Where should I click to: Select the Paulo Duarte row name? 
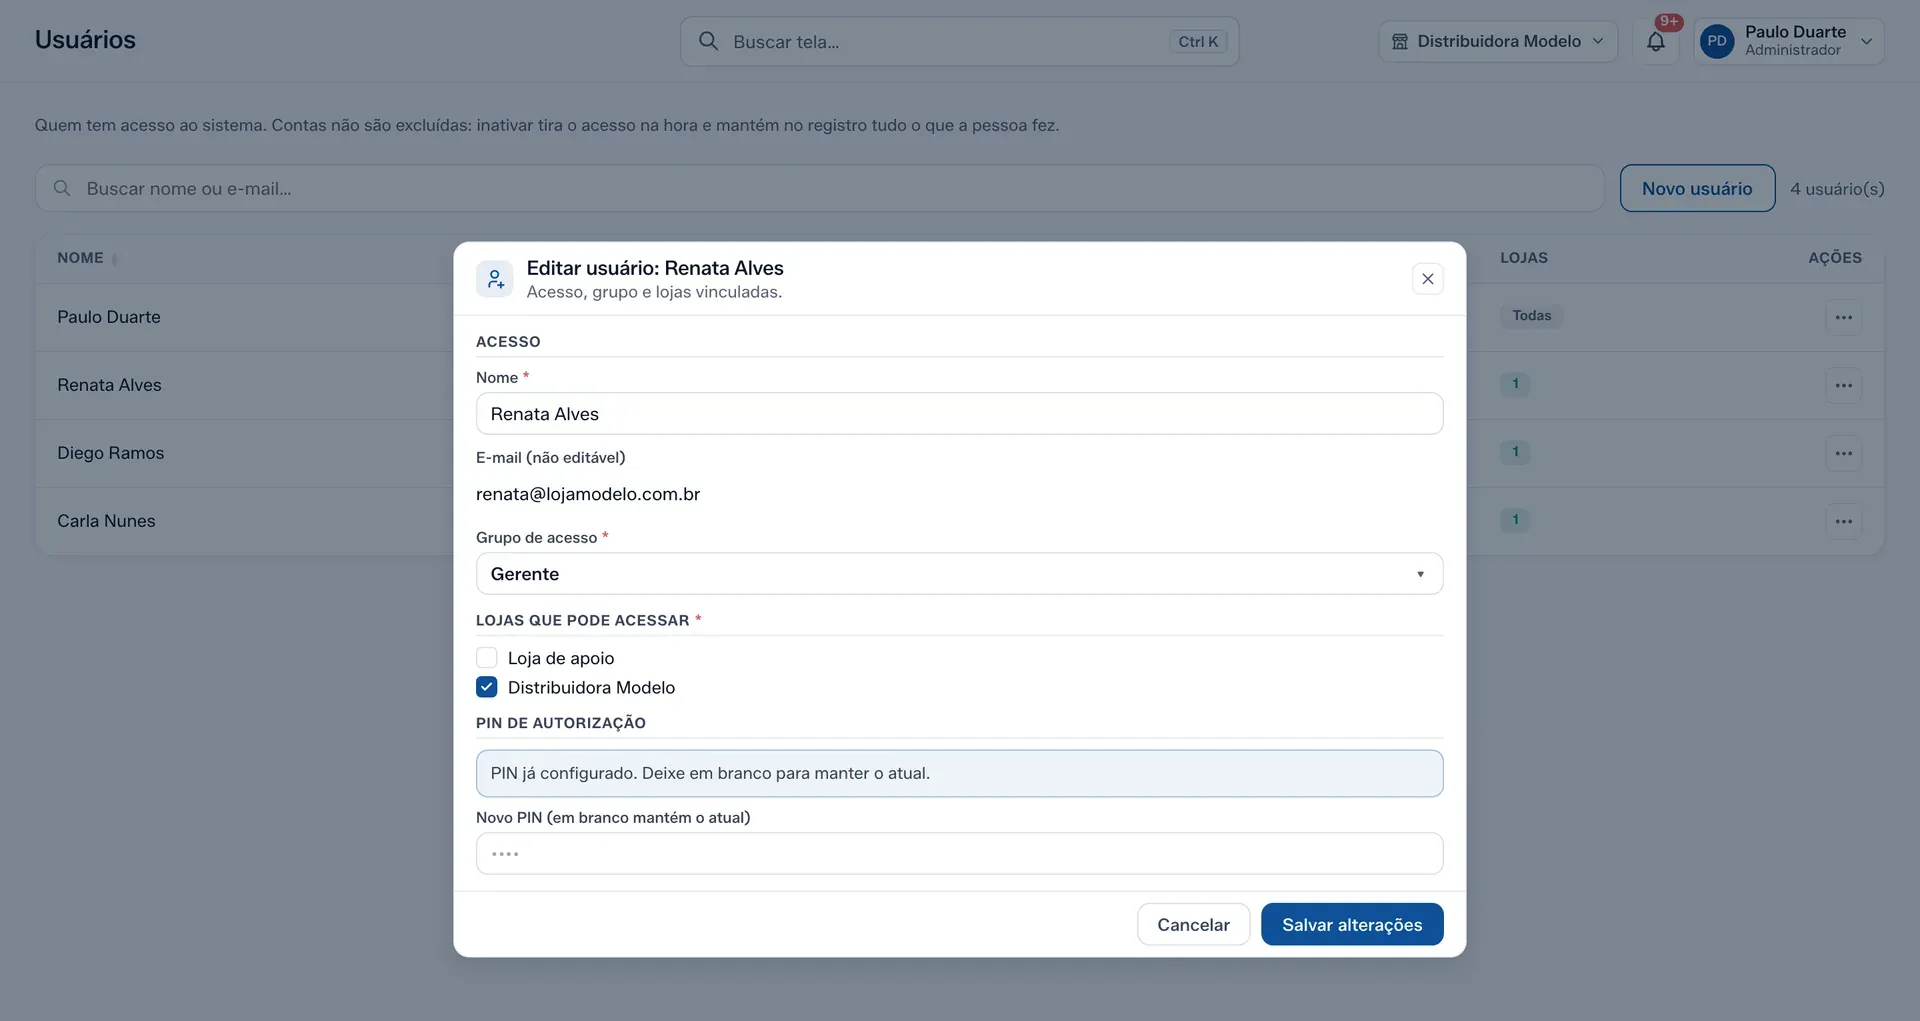click(109, 317)
